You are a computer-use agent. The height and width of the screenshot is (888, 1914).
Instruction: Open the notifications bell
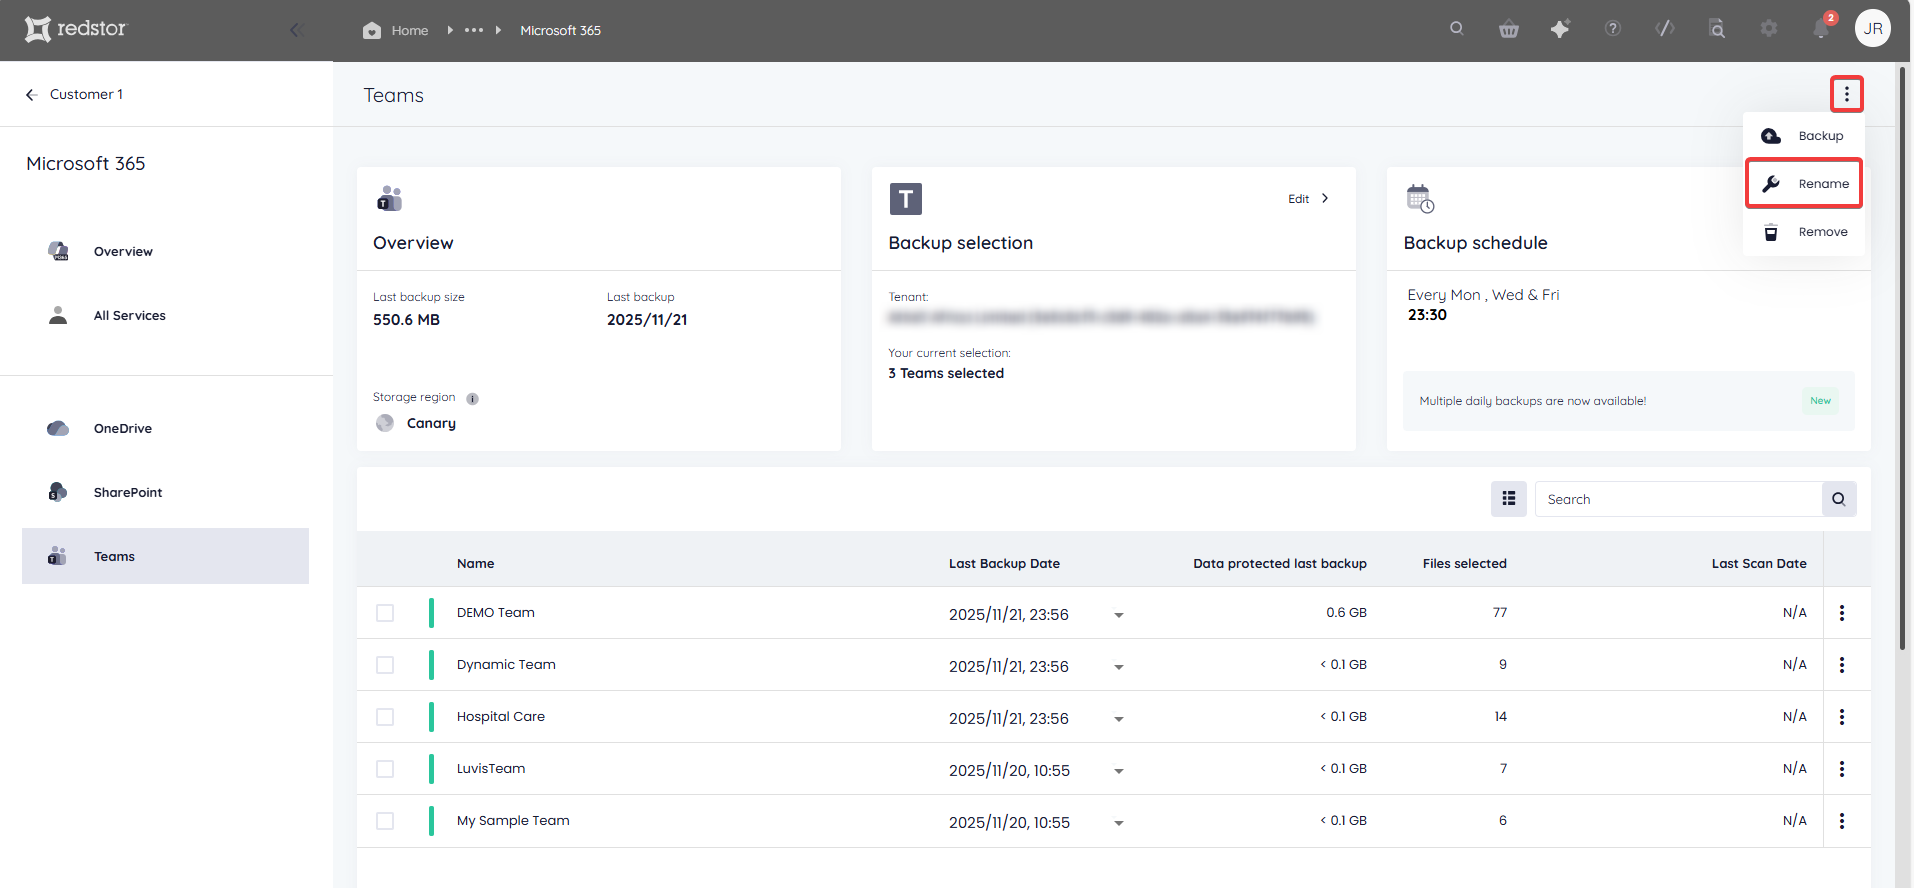(1822, 29)
